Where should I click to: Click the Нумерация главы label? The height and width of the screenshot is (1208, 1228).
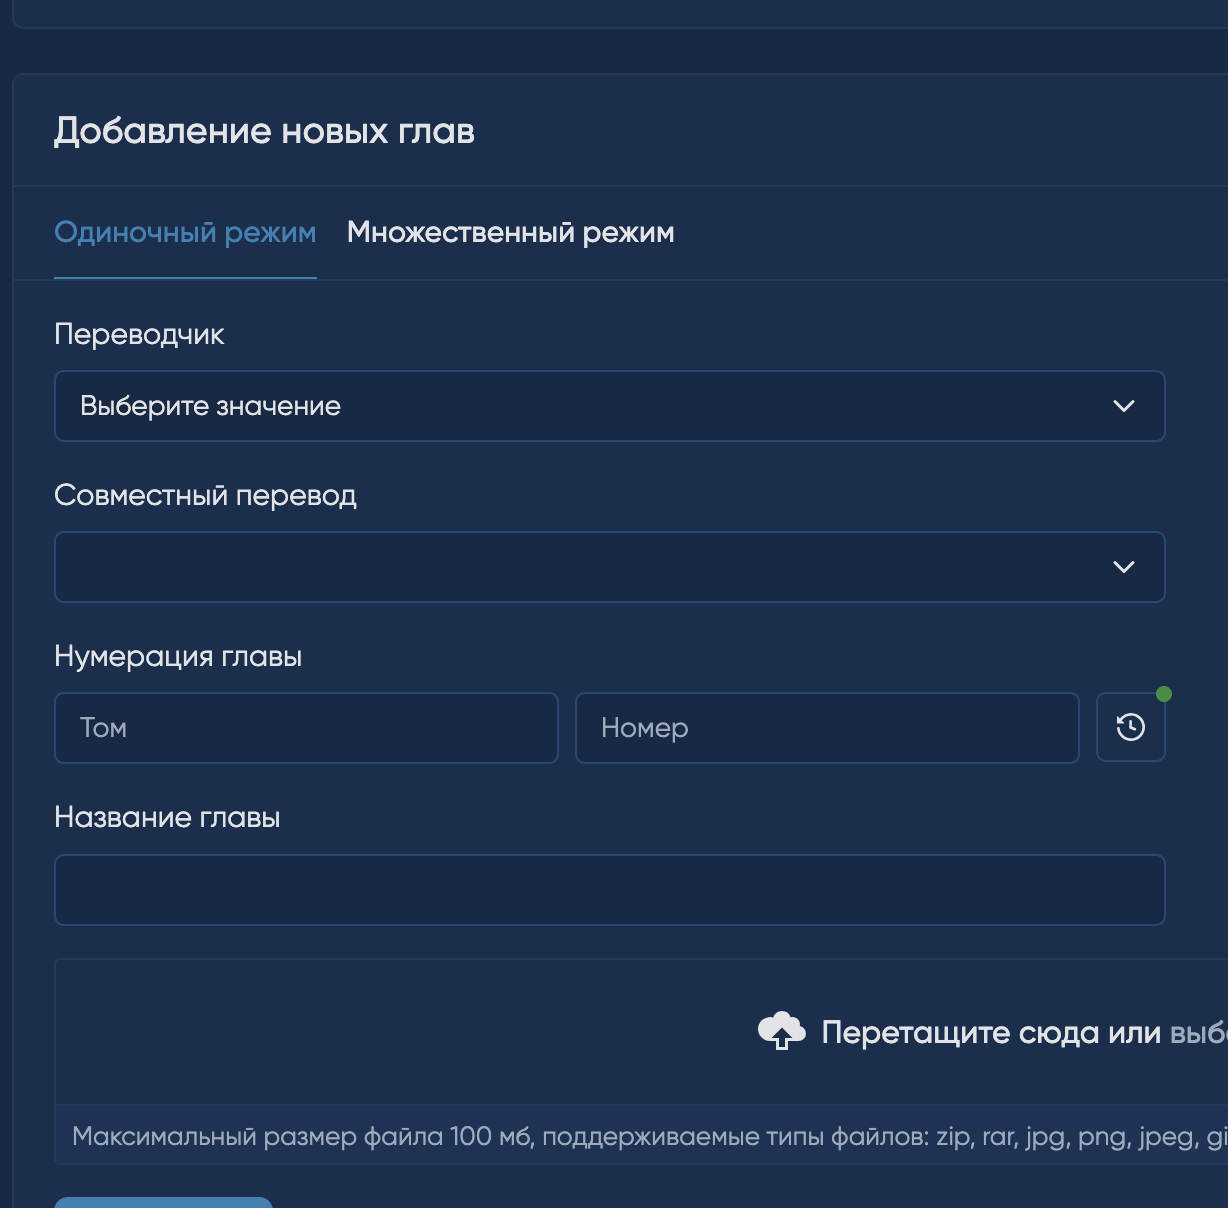point(178,656)
